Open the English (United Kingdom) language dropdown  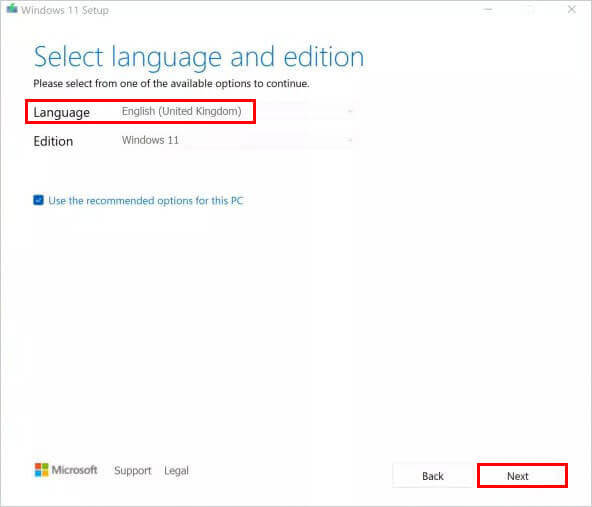237,111
